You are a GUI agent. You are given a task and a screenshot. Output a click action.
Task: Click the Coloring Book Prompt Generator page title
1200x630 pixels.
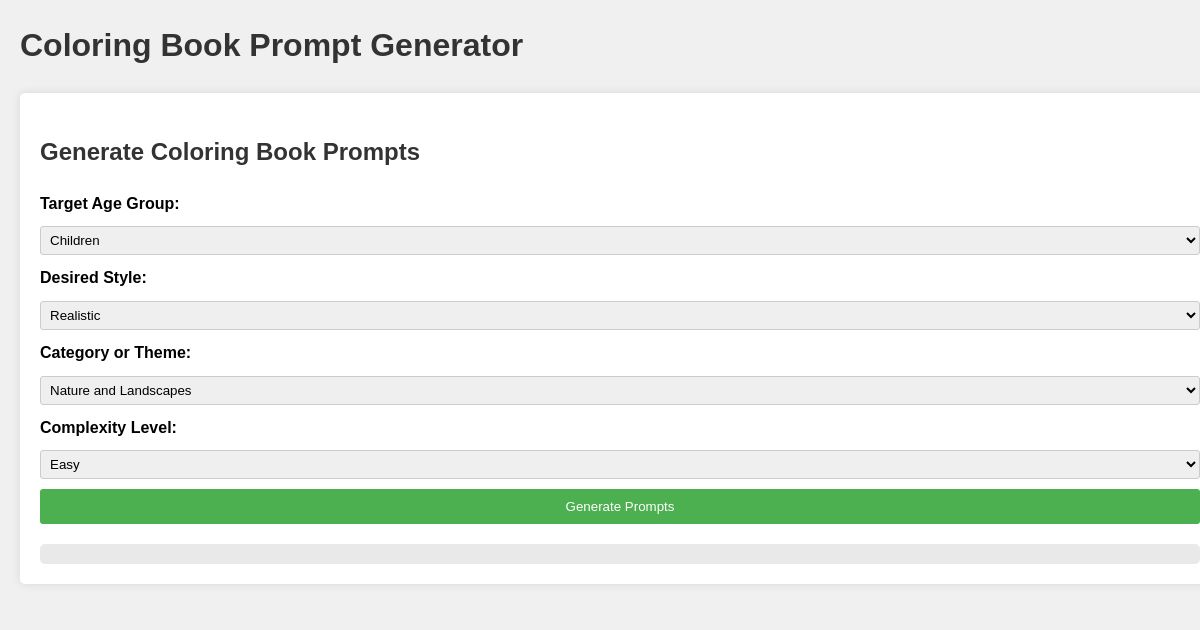271,45
